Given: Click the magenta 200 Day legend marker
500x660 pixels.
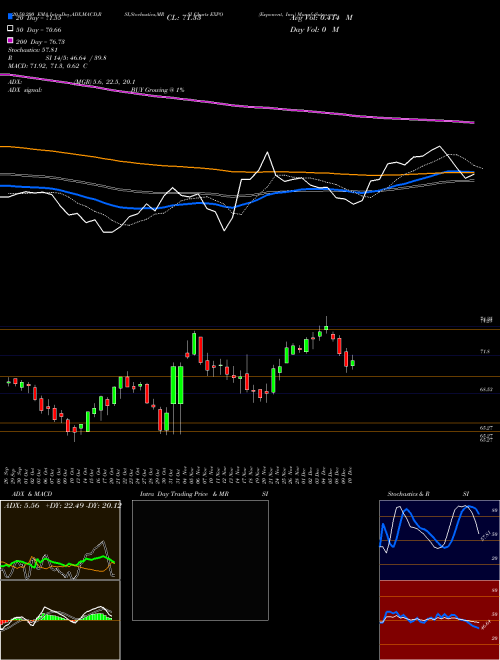Looking at the screenshot, I should click(10, 41).
